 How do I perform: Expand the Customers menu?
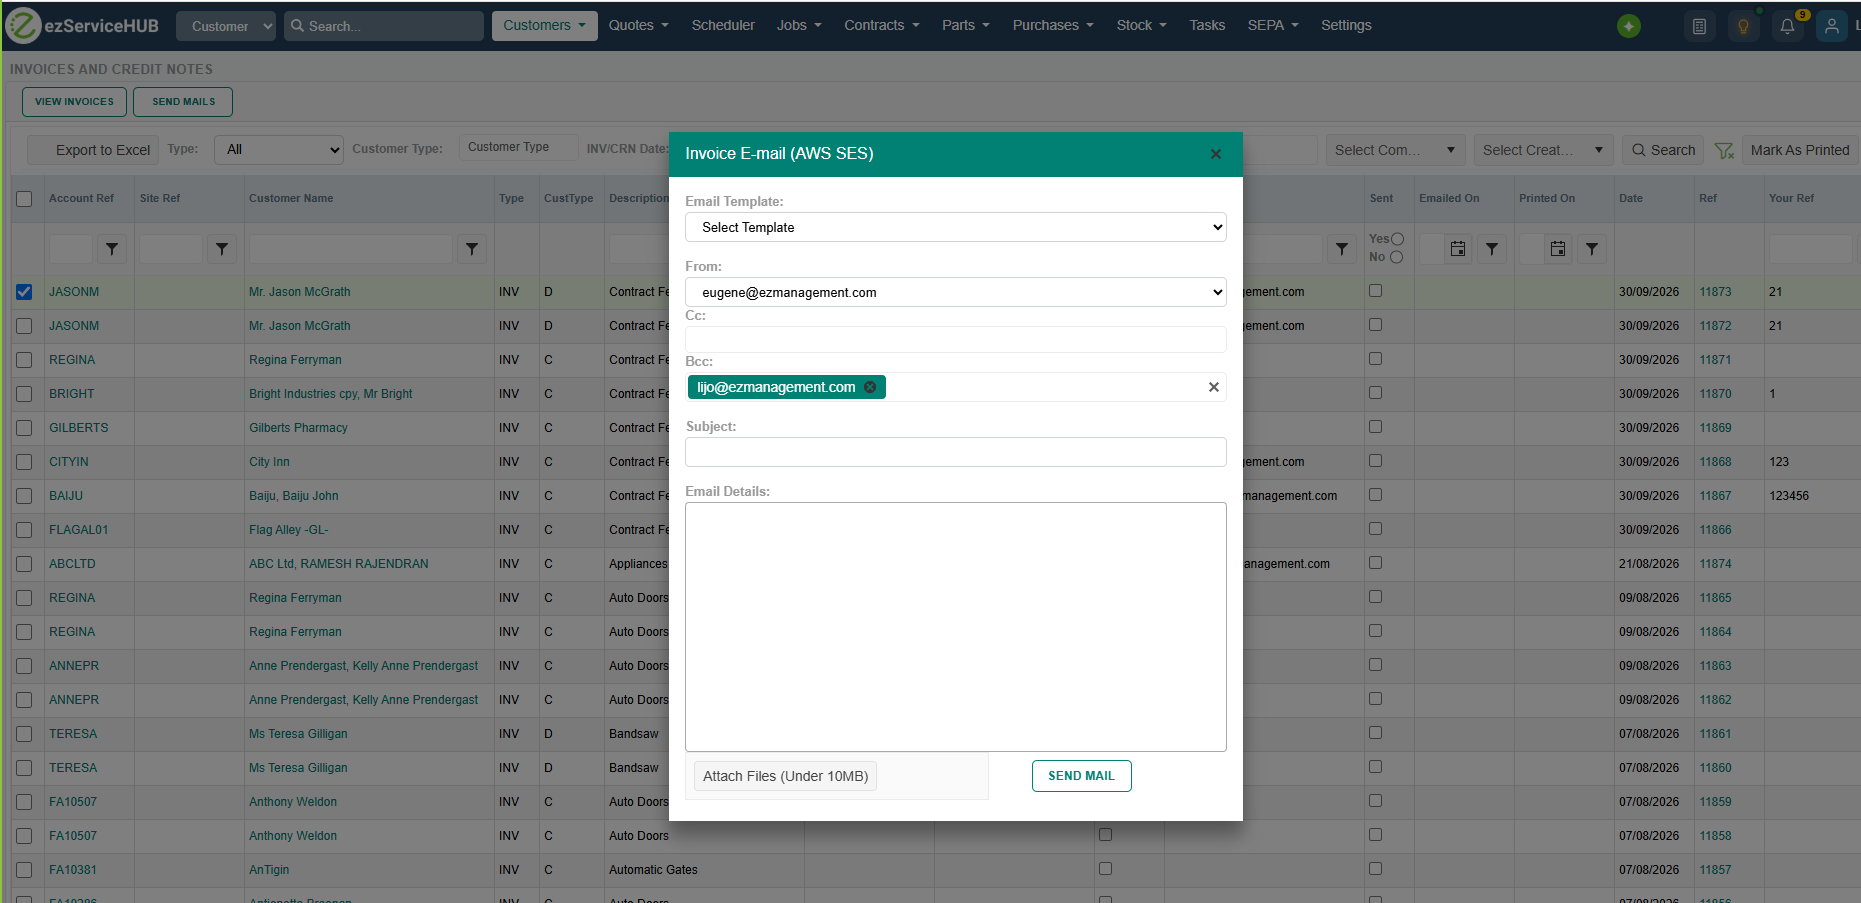pos(545,26)
